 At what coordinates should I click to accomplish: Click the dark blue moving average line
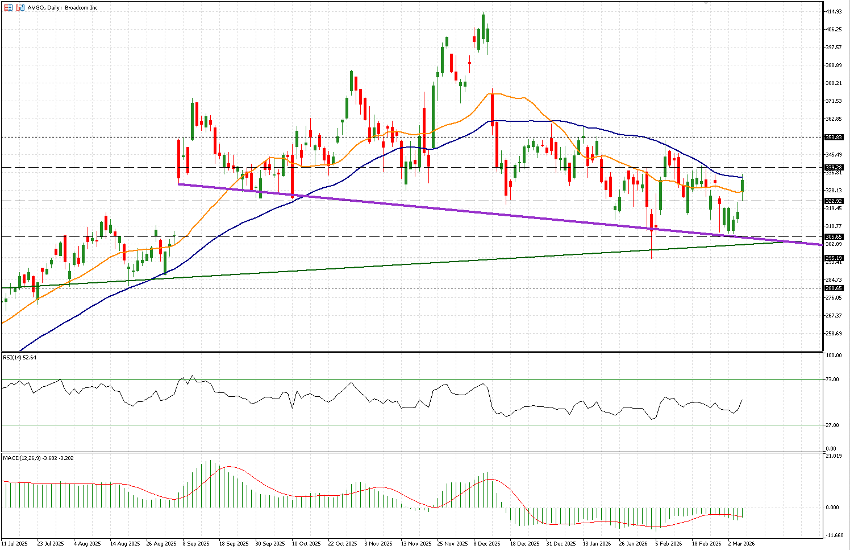(x=560, y=124)
